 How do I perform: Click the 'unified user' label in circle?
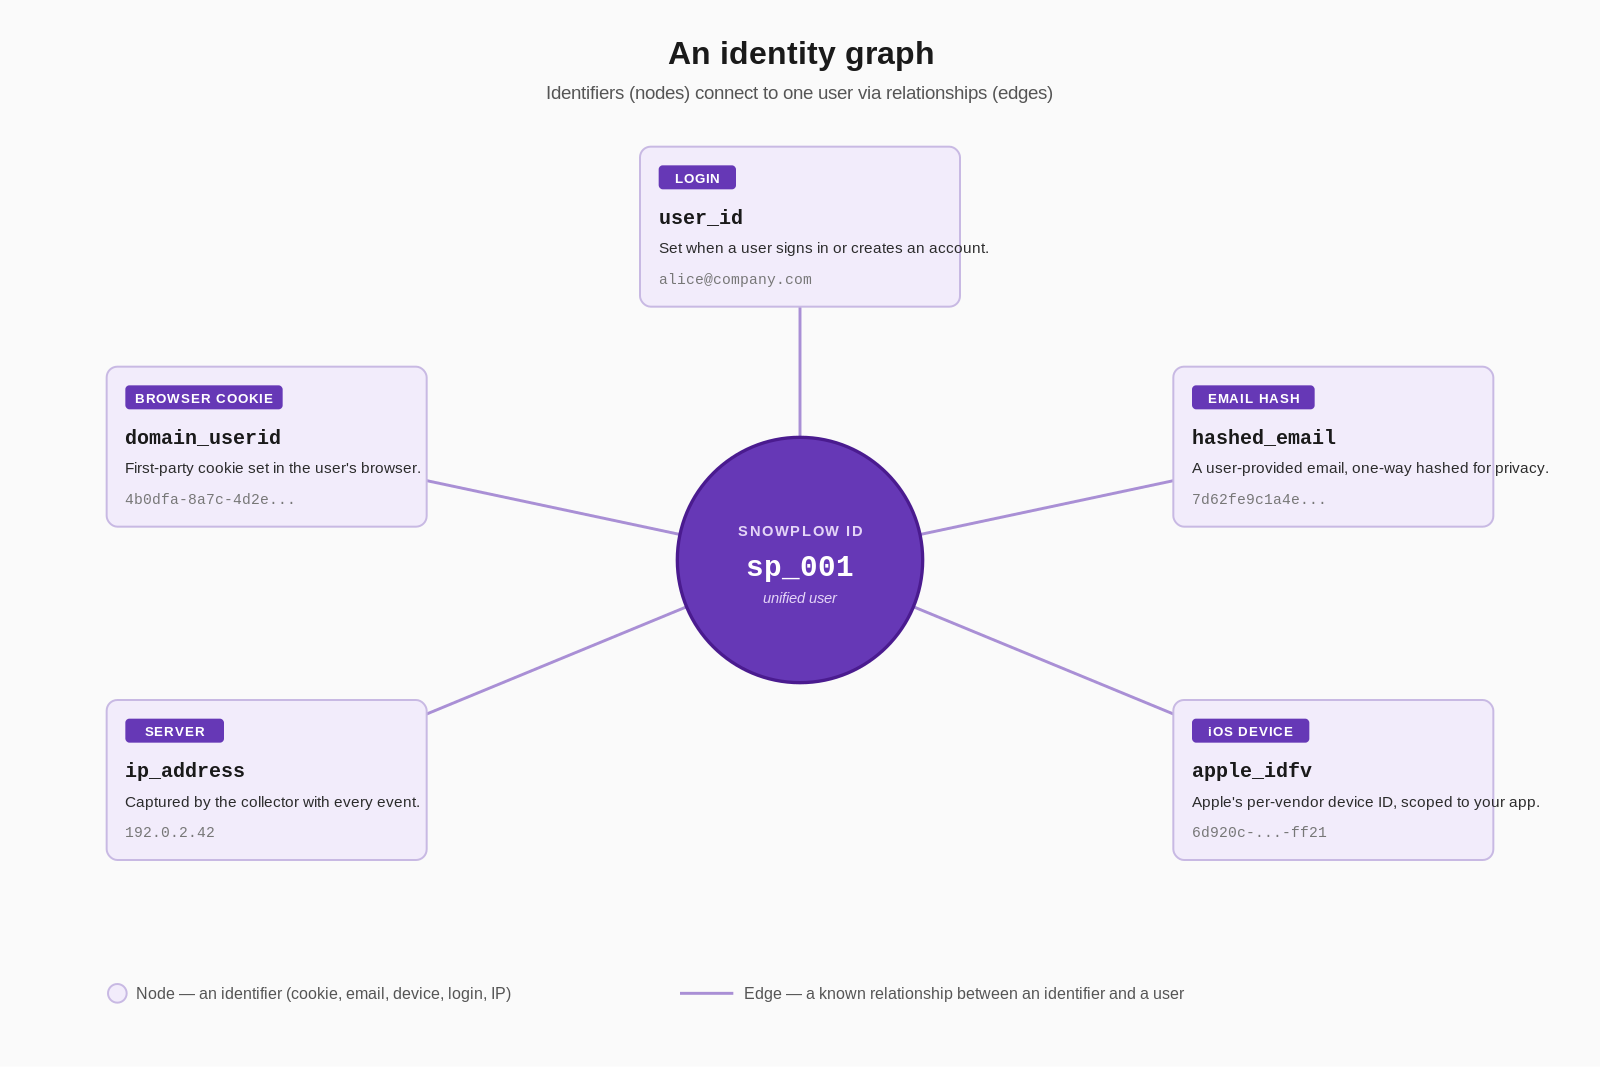(x=800, y=598)
